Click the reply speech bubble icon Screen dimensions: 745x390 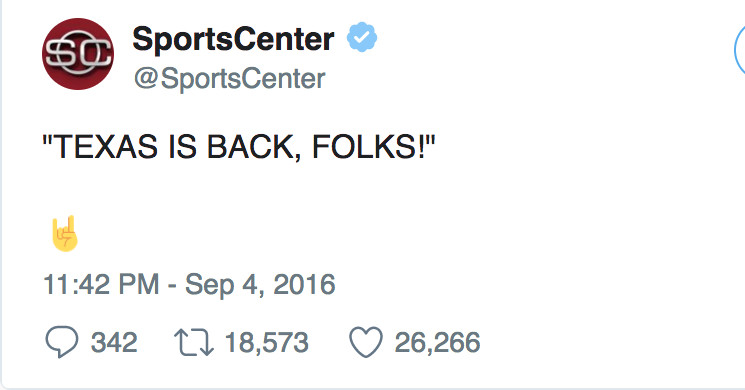(x=62, y=342)
